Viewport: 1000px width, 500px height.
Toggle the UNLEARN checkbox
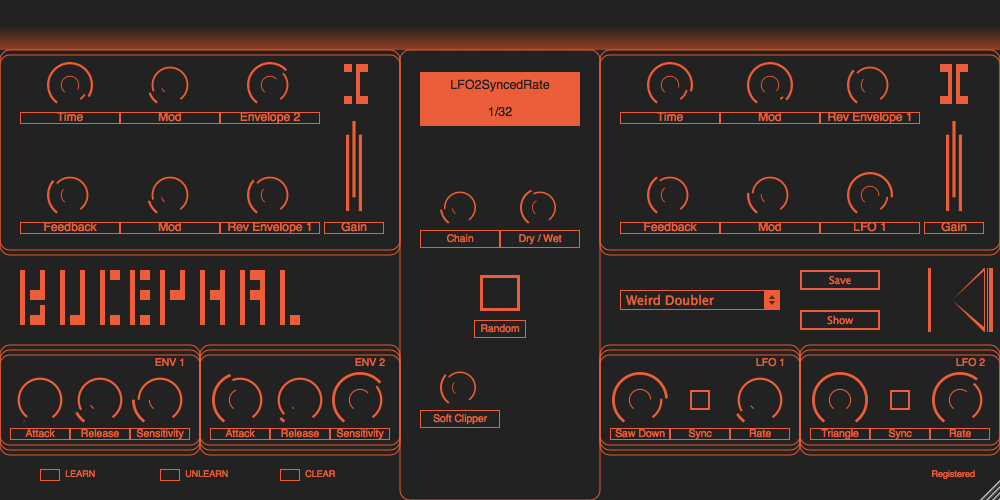(170, 474)
